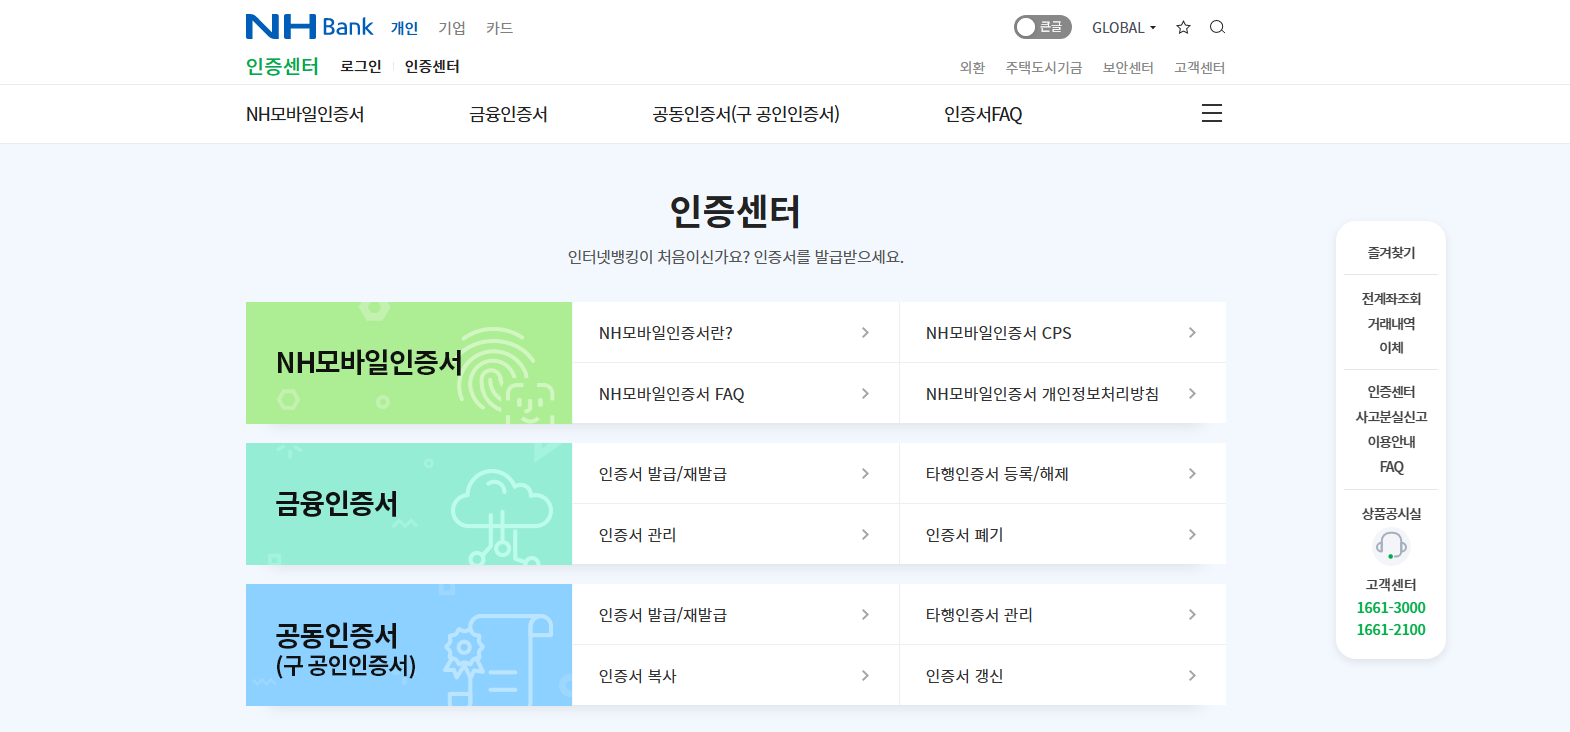
Task: Open FAQ in the side quick panel
Action: coord(1391,467)
